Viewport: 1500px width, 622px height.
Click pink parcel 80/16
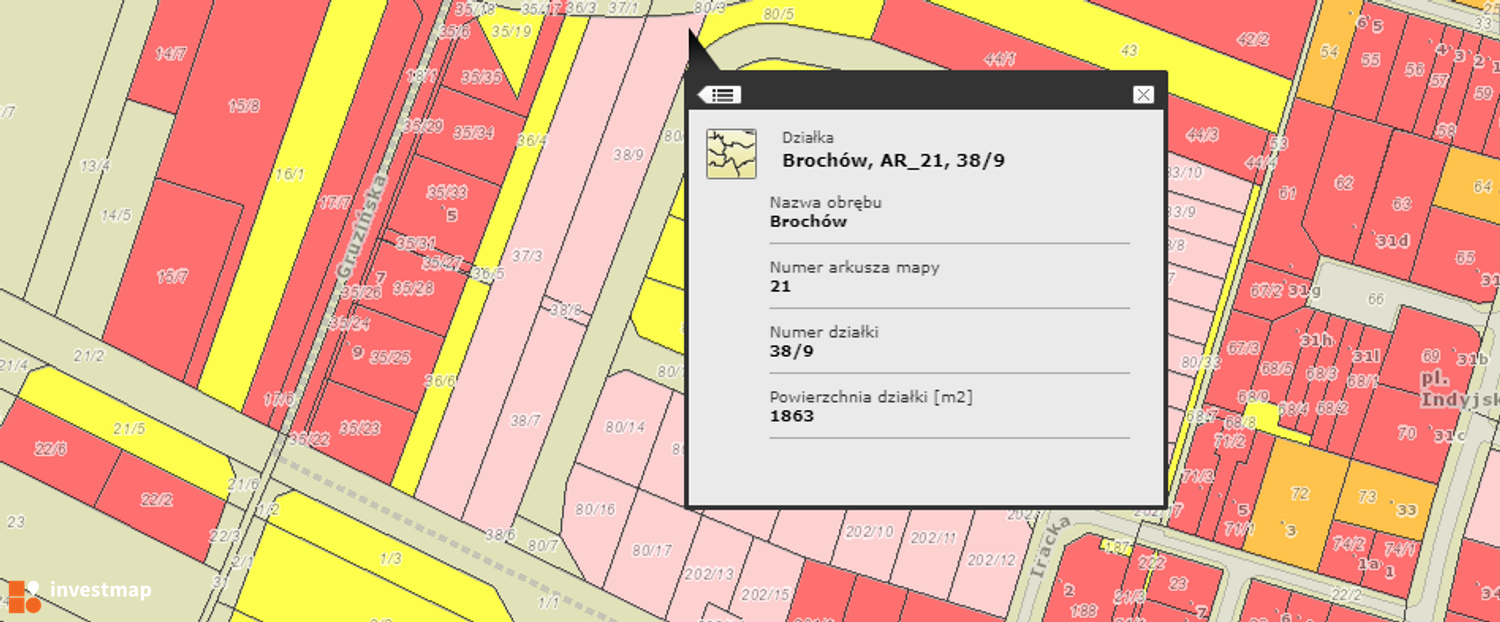[596, 509]
